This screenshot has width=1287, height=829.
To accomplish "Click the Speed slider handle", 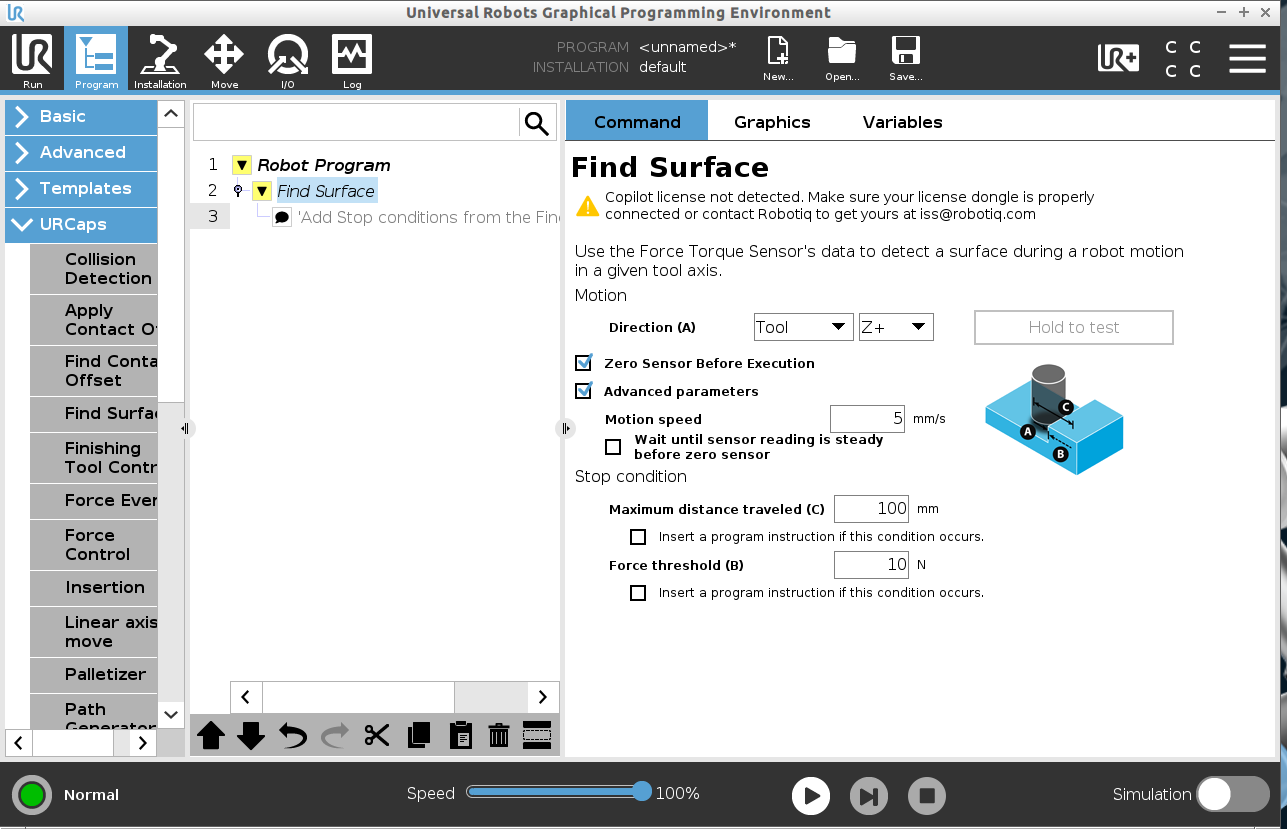I will 642,792.
